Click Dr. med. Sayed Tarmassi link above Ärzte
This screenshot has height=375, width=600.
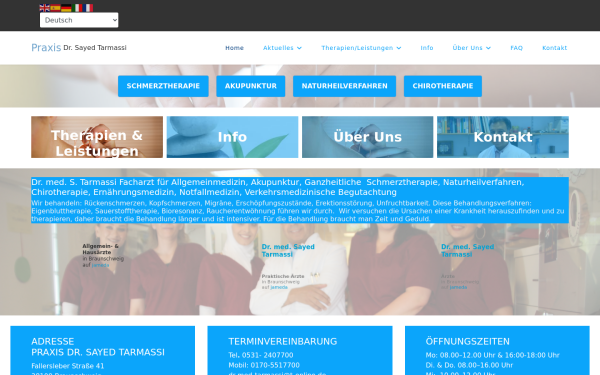pyautogui.click(x=468, y=251)
